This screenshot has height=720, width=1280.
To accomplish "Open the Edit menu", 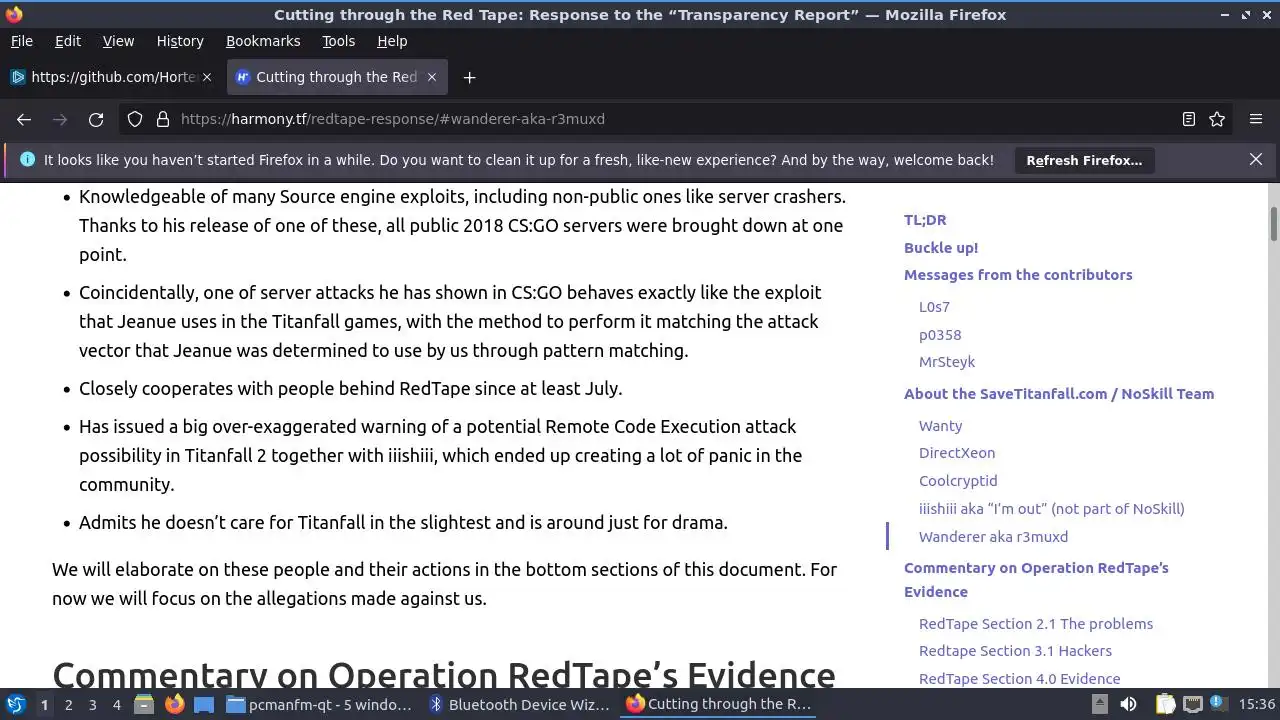I will coord(68,41).
